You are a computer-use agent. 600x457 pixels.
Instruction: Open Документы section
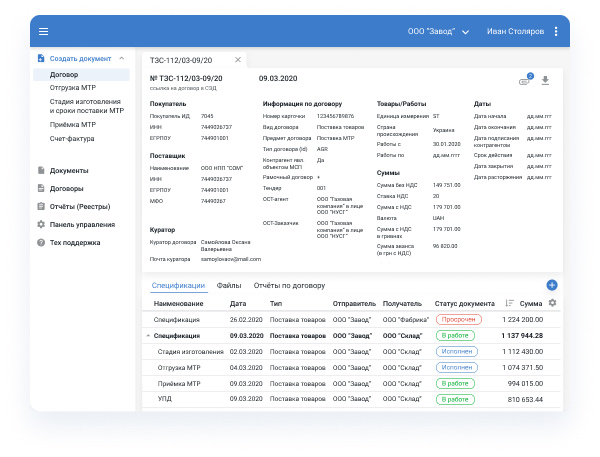tap(69, 171)
